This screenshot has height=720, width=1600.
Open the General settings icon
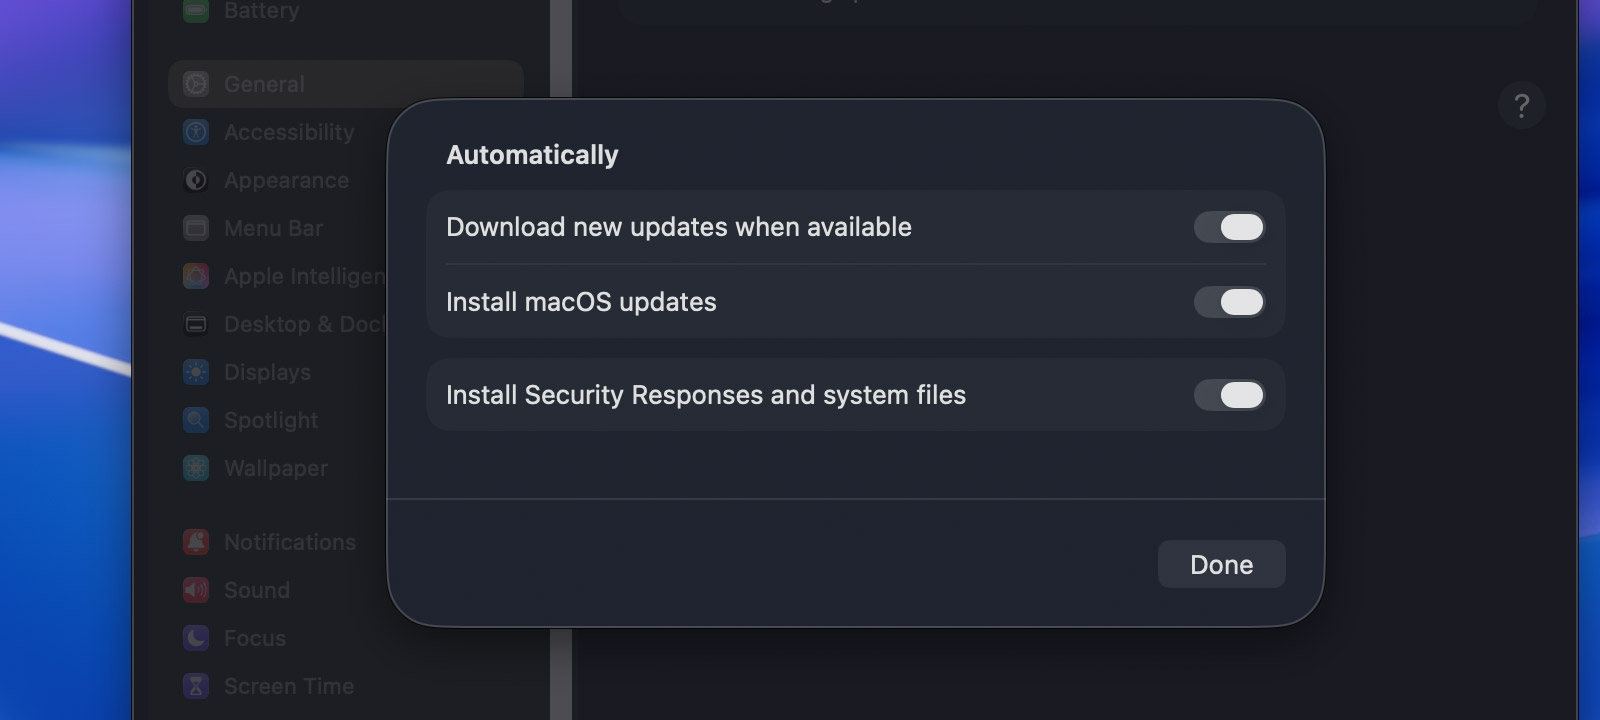(196, 84)
